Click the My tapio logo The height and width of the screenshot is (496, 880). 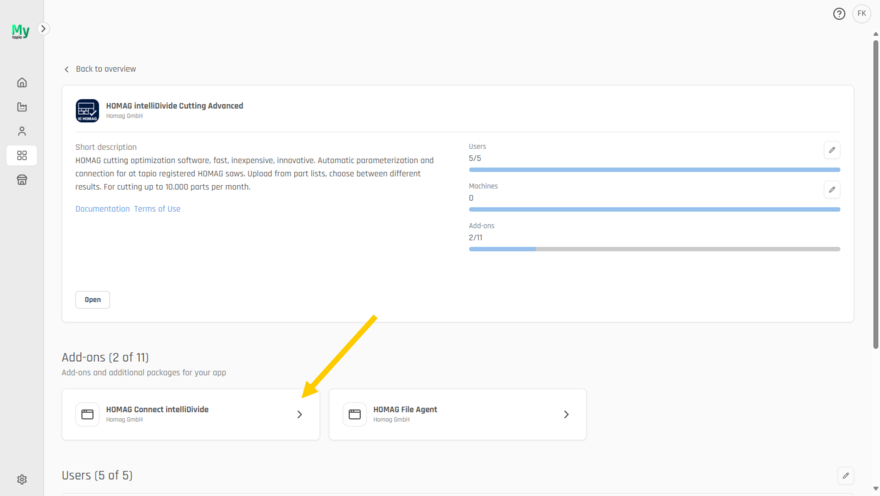click(x=20, y=31)
